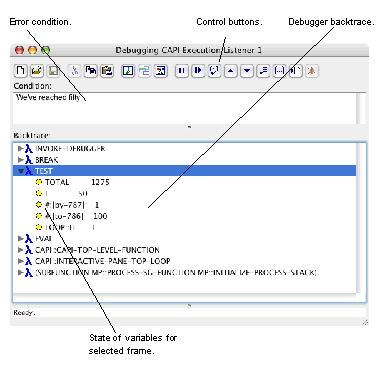
Task: Collapse the TEST frame
Action: pyautogui.click(x=20, y=171)
